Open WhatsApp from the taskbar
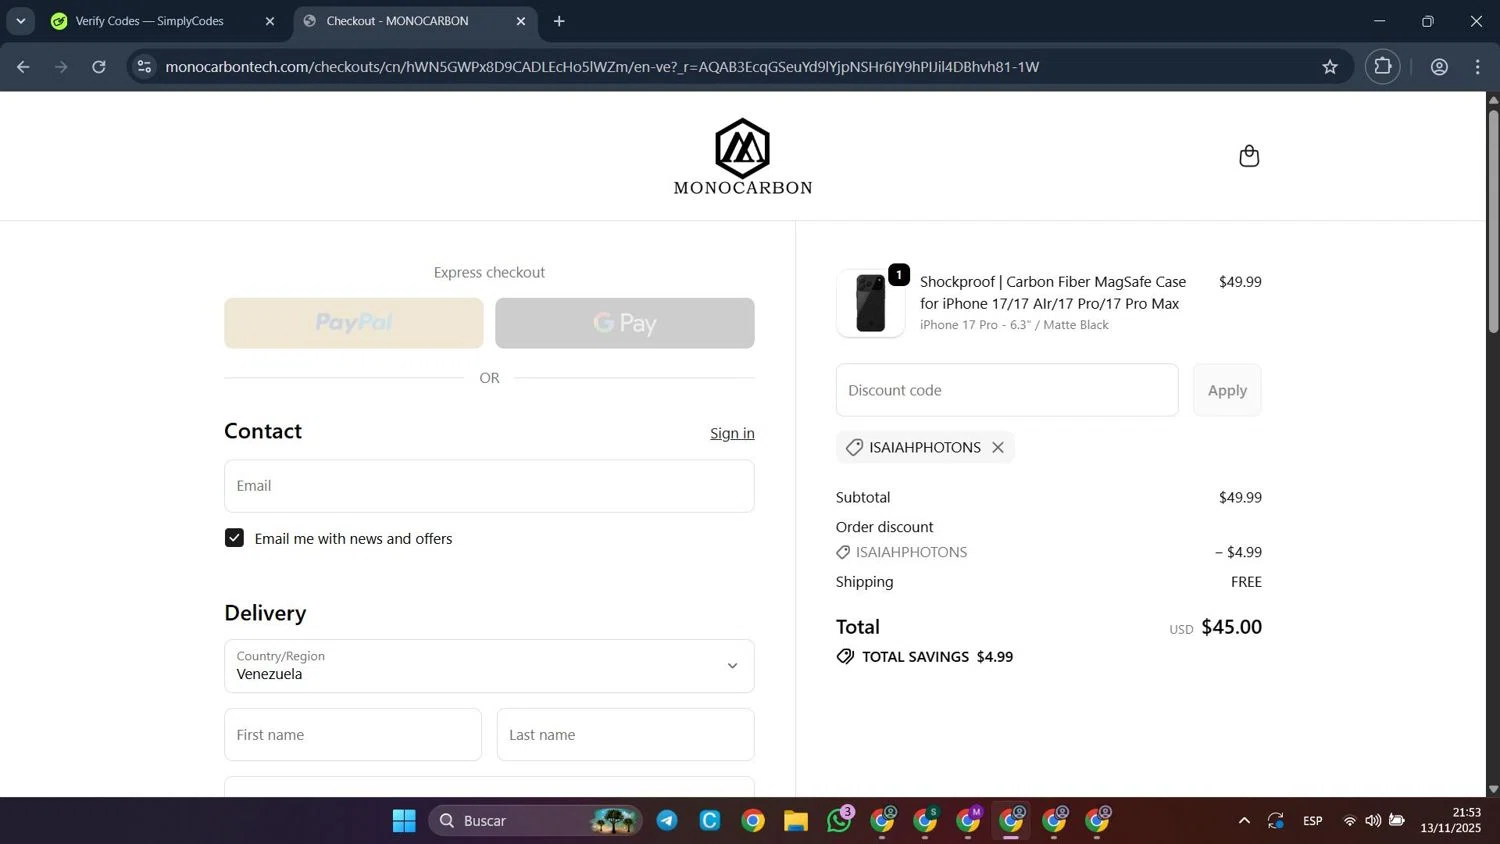This screenshot has width=1500, height=844. coord(839,821)
